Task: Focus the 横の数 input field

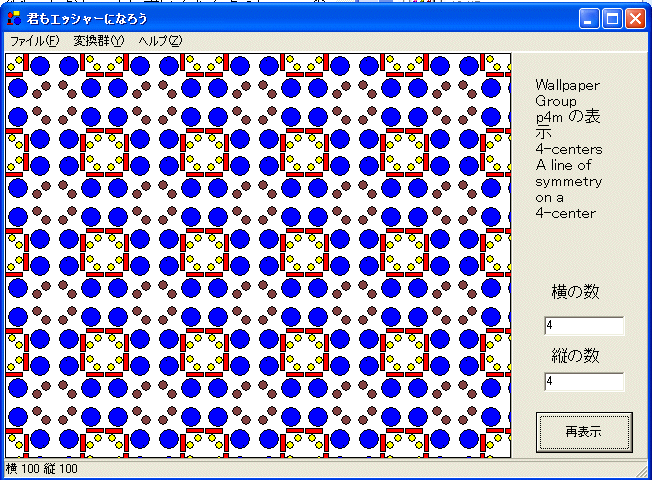Action: [584, 325]
